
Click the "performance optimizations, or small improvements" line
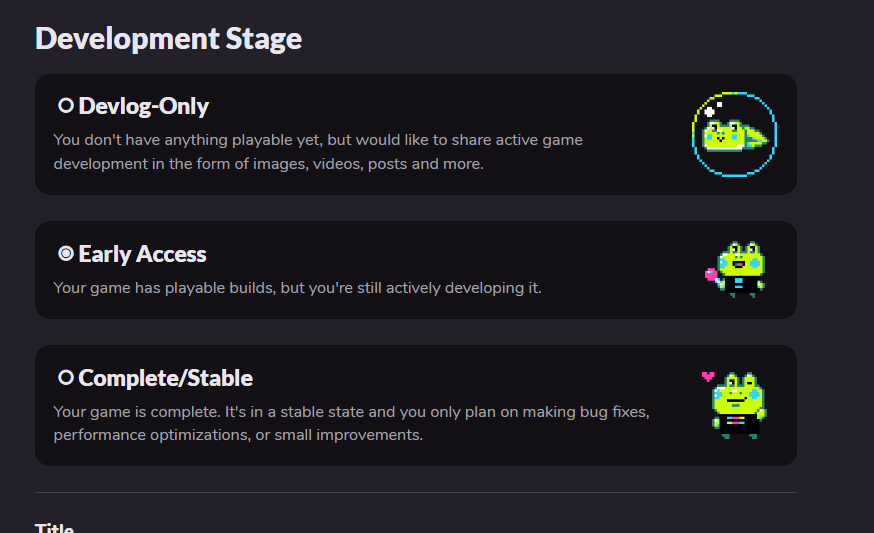pos(238,435)
